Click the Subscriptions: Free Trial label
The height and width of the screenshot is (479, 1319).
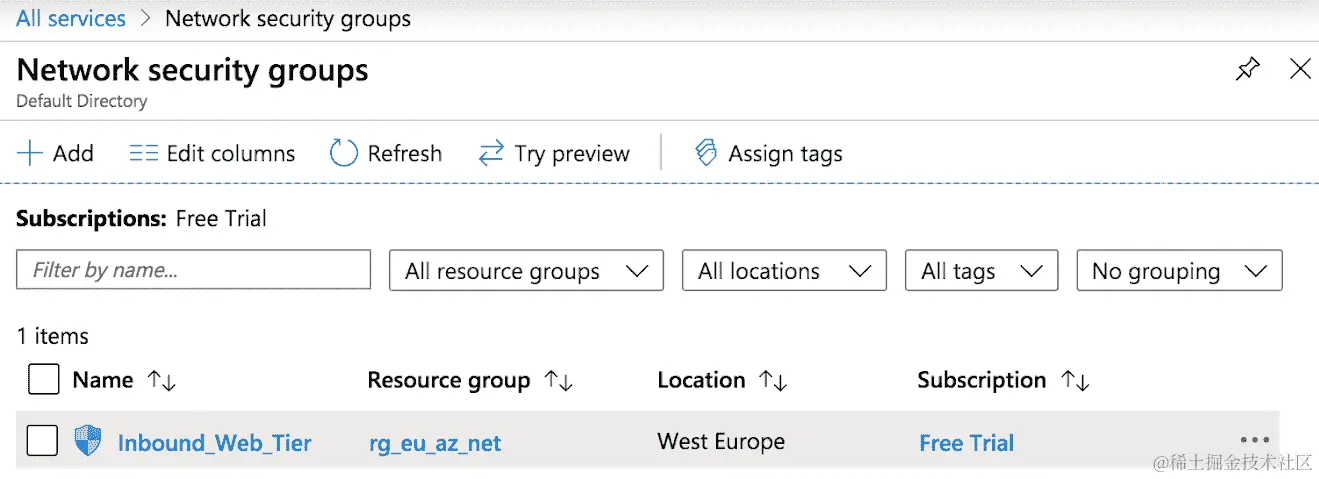click(141, 218)
